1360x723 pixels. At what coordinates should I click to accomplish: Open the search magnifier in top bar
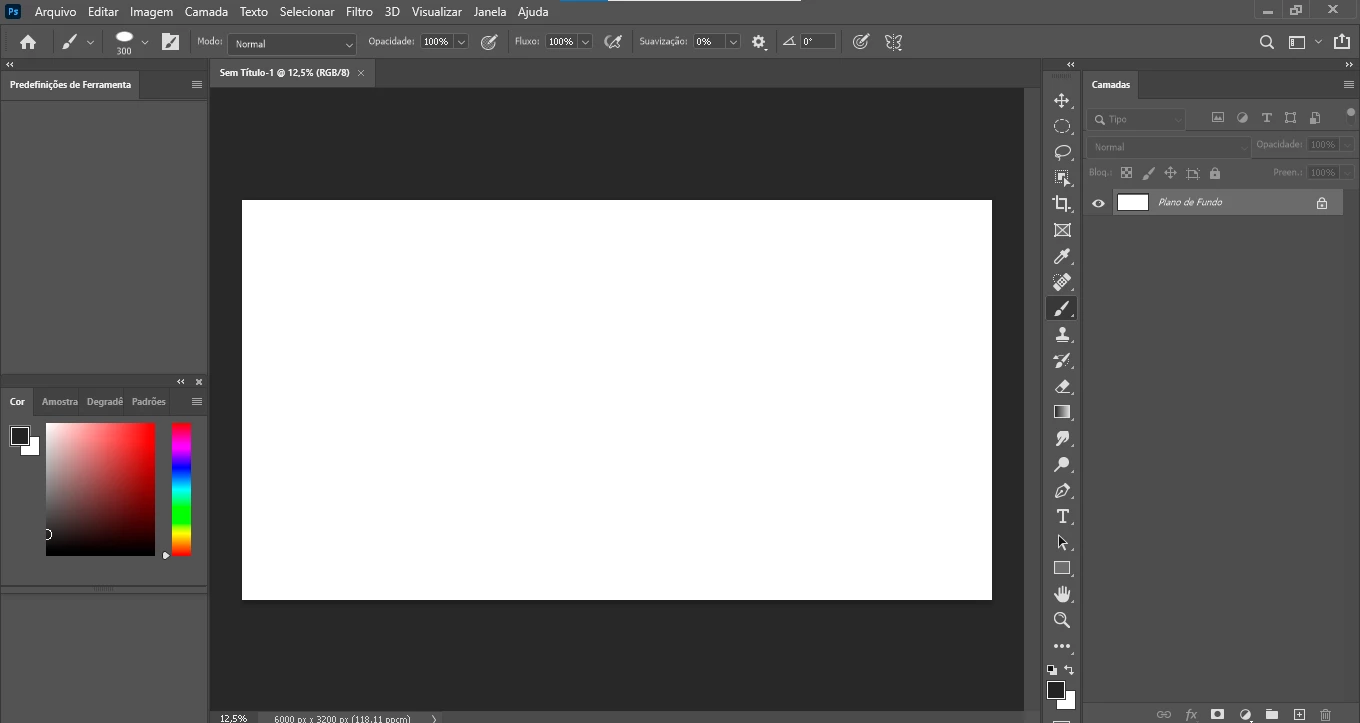pyautogui.click(x=1267, y=42)
